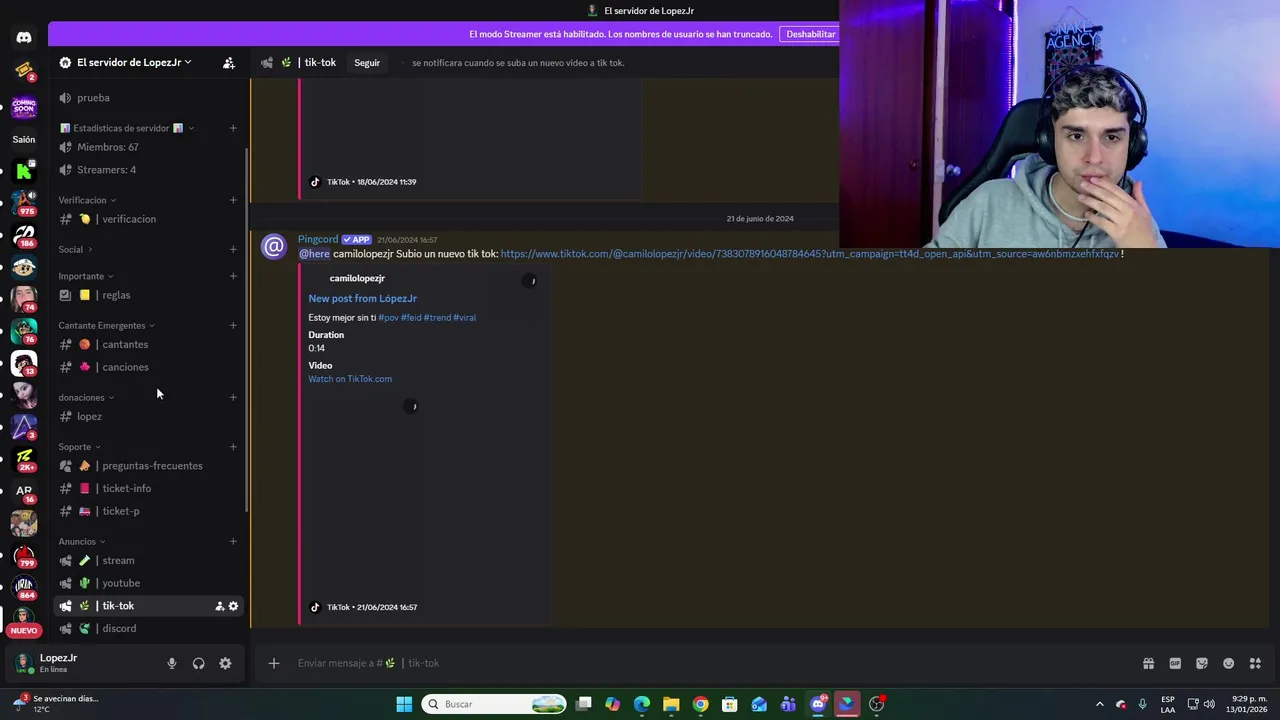Add channel to Cantante Emergentes category
Viewport: 1280px width, 720px height.
(x=233, y=325)
